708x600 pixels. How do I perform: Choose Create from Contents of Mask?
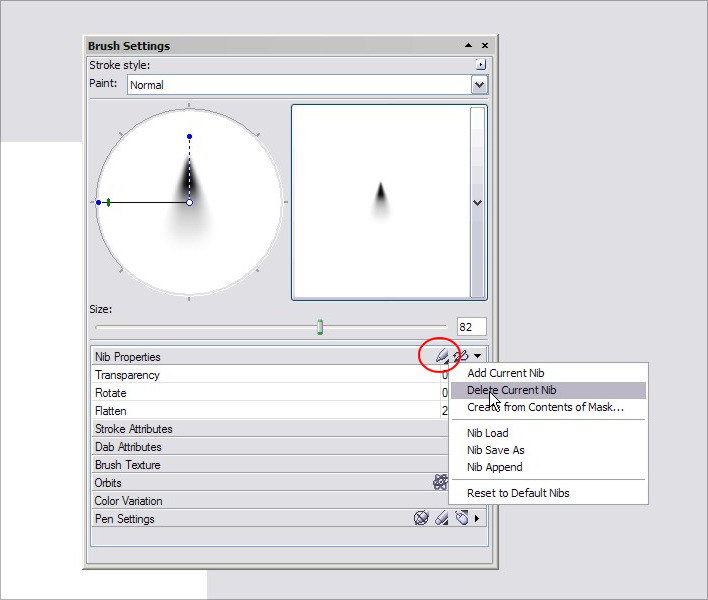pyautogui.click(x=545, y=407)
